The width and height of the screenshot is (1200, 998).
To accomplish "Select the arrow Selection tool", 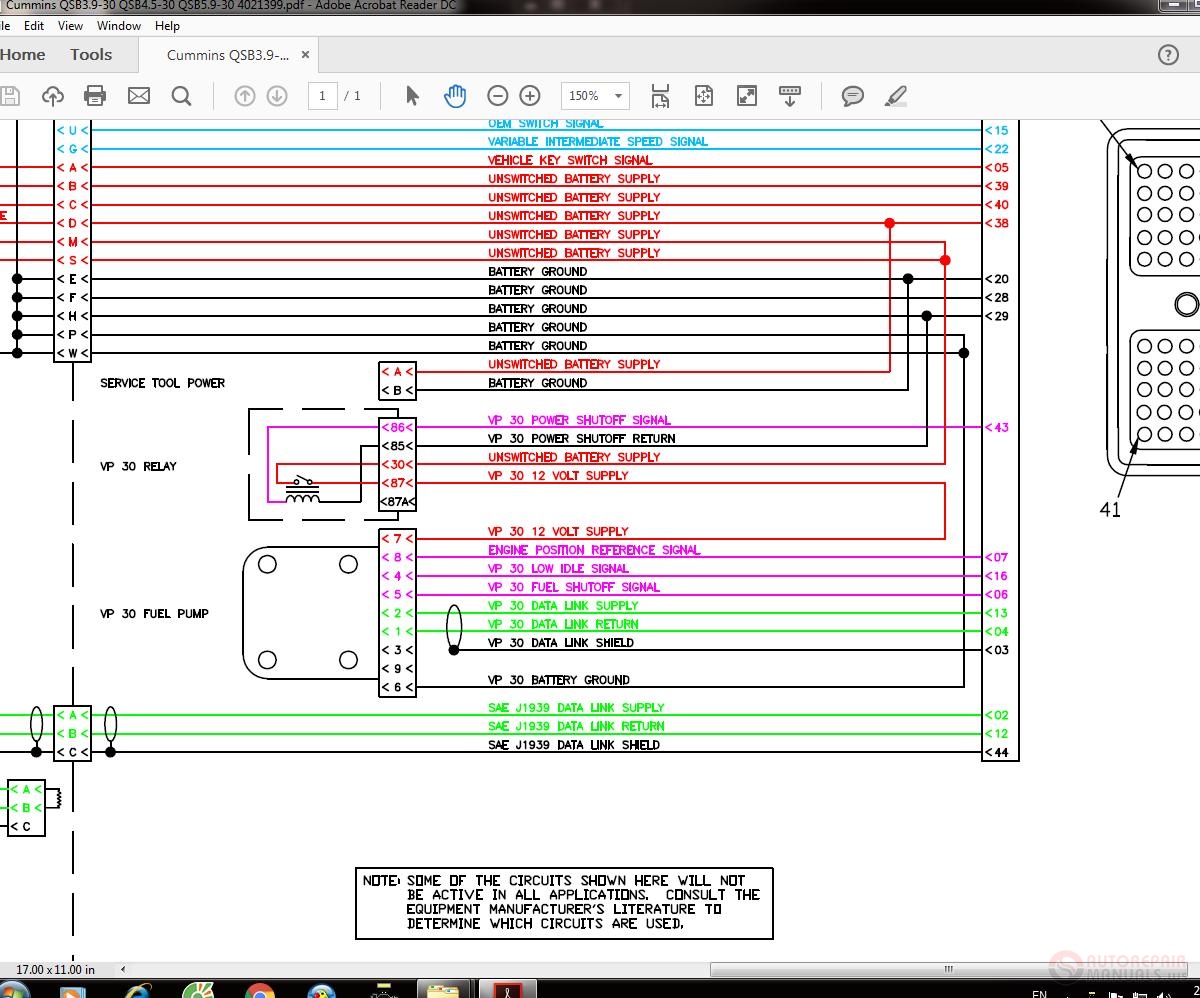I will (412, 95).
